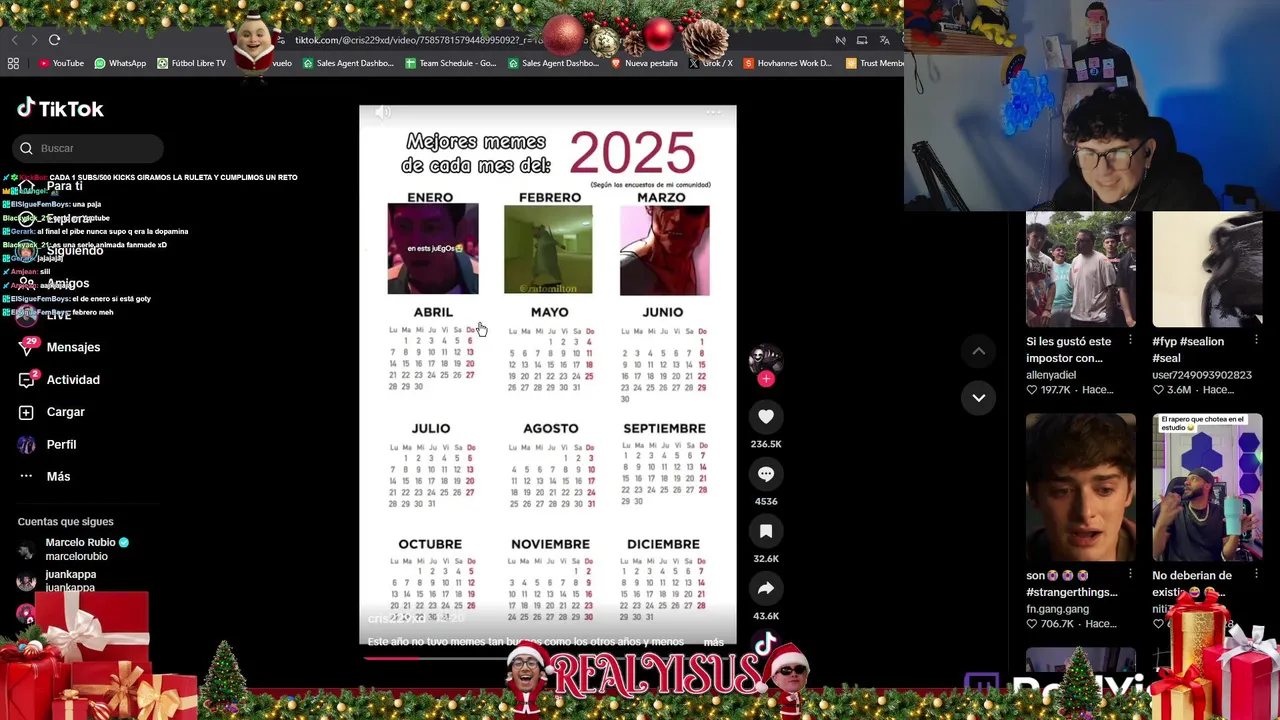The height and width of the screenshot is (720, 1280).
Task: Open options for '#fyp #sealion' video
Action: [1256, 341]
